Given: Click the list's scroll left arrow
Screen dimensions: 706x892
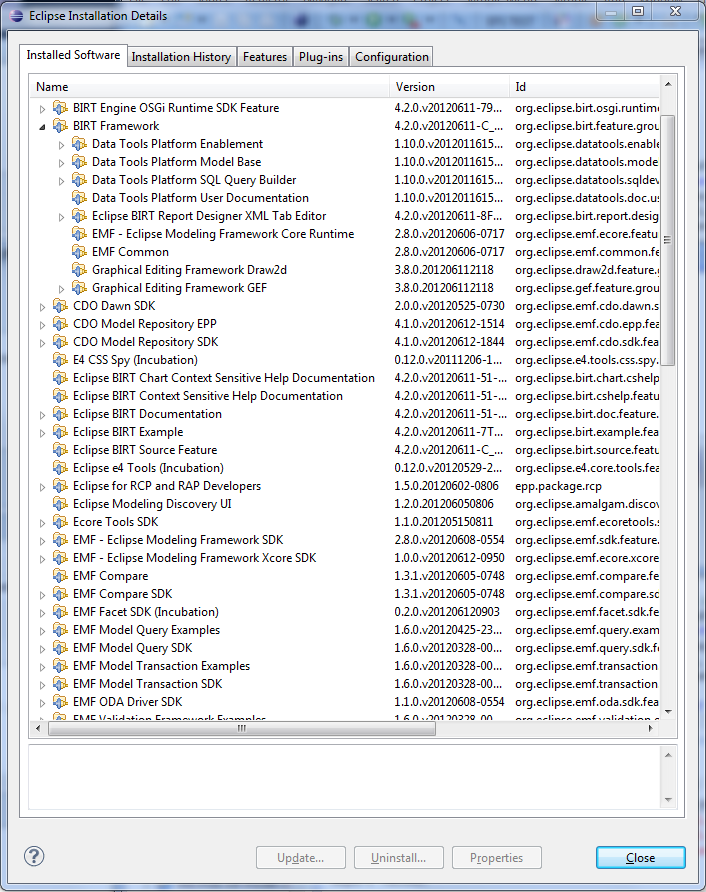Looking at the screenshot, I should coord(39,728).
